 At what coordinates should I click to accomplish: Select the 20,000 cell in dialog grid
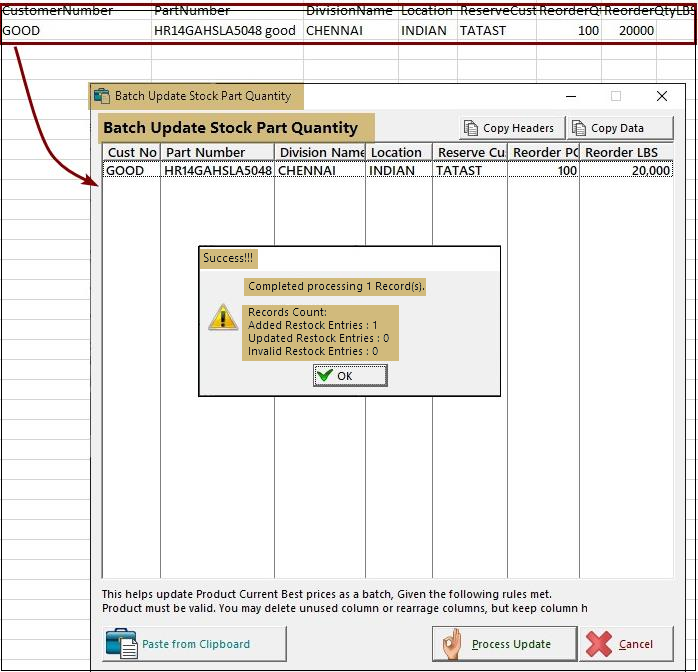click(626, 170)
